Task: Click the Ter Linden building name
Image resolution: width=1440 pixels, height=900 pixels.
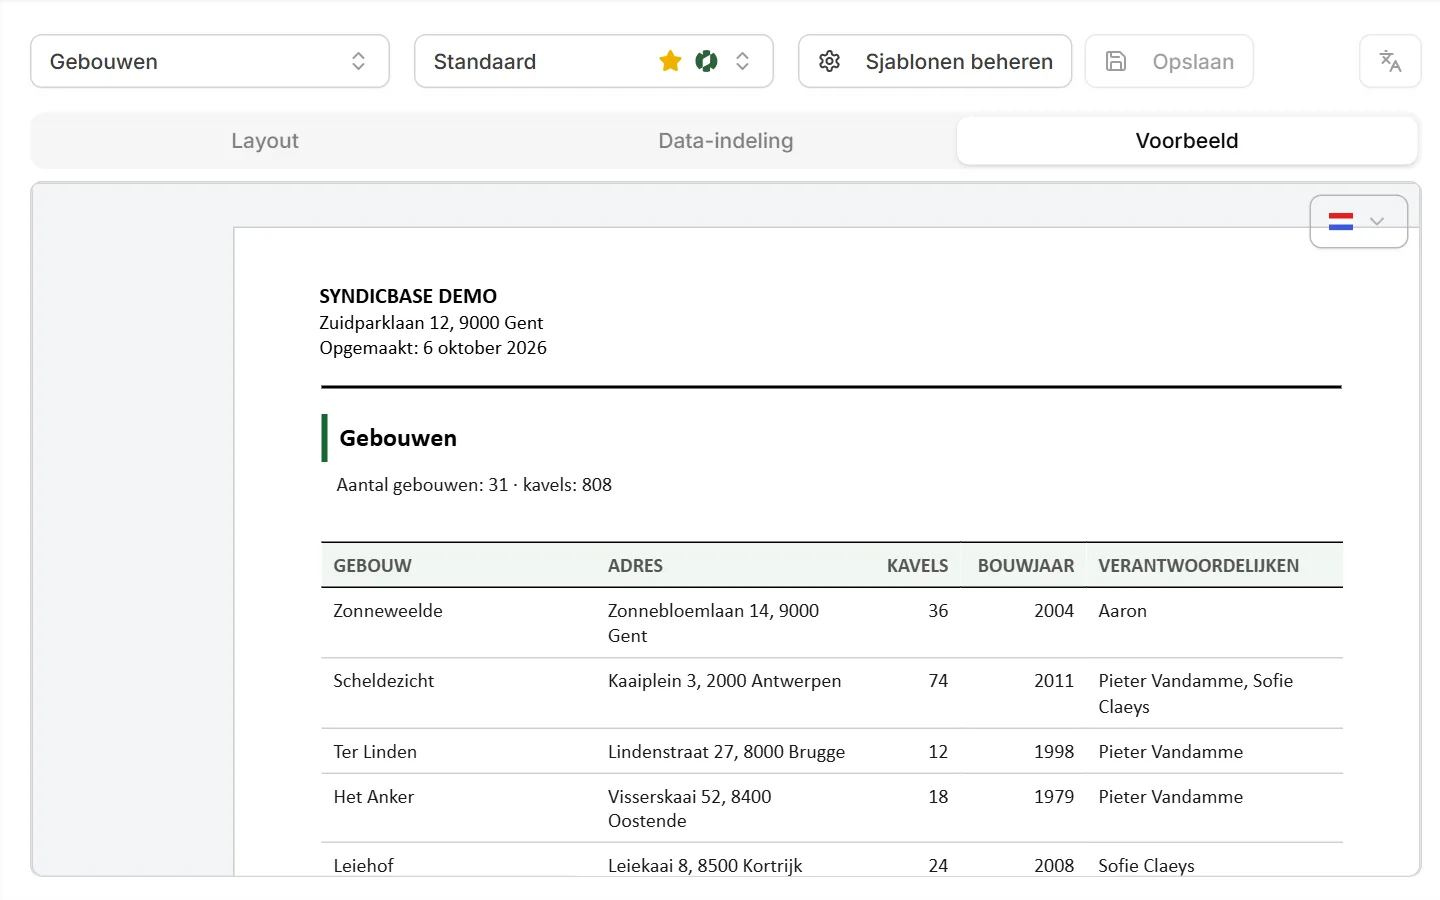Action: tap(375, 752)
